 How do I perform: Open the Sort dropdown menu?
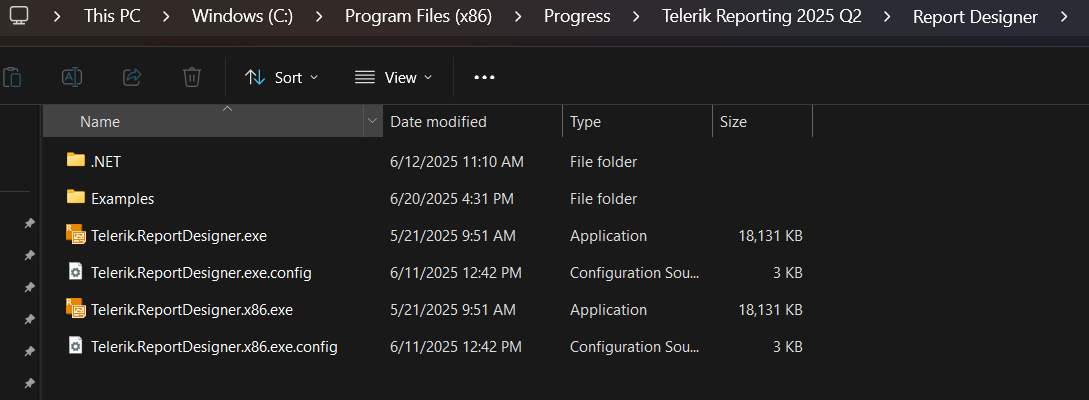[282, 77]
